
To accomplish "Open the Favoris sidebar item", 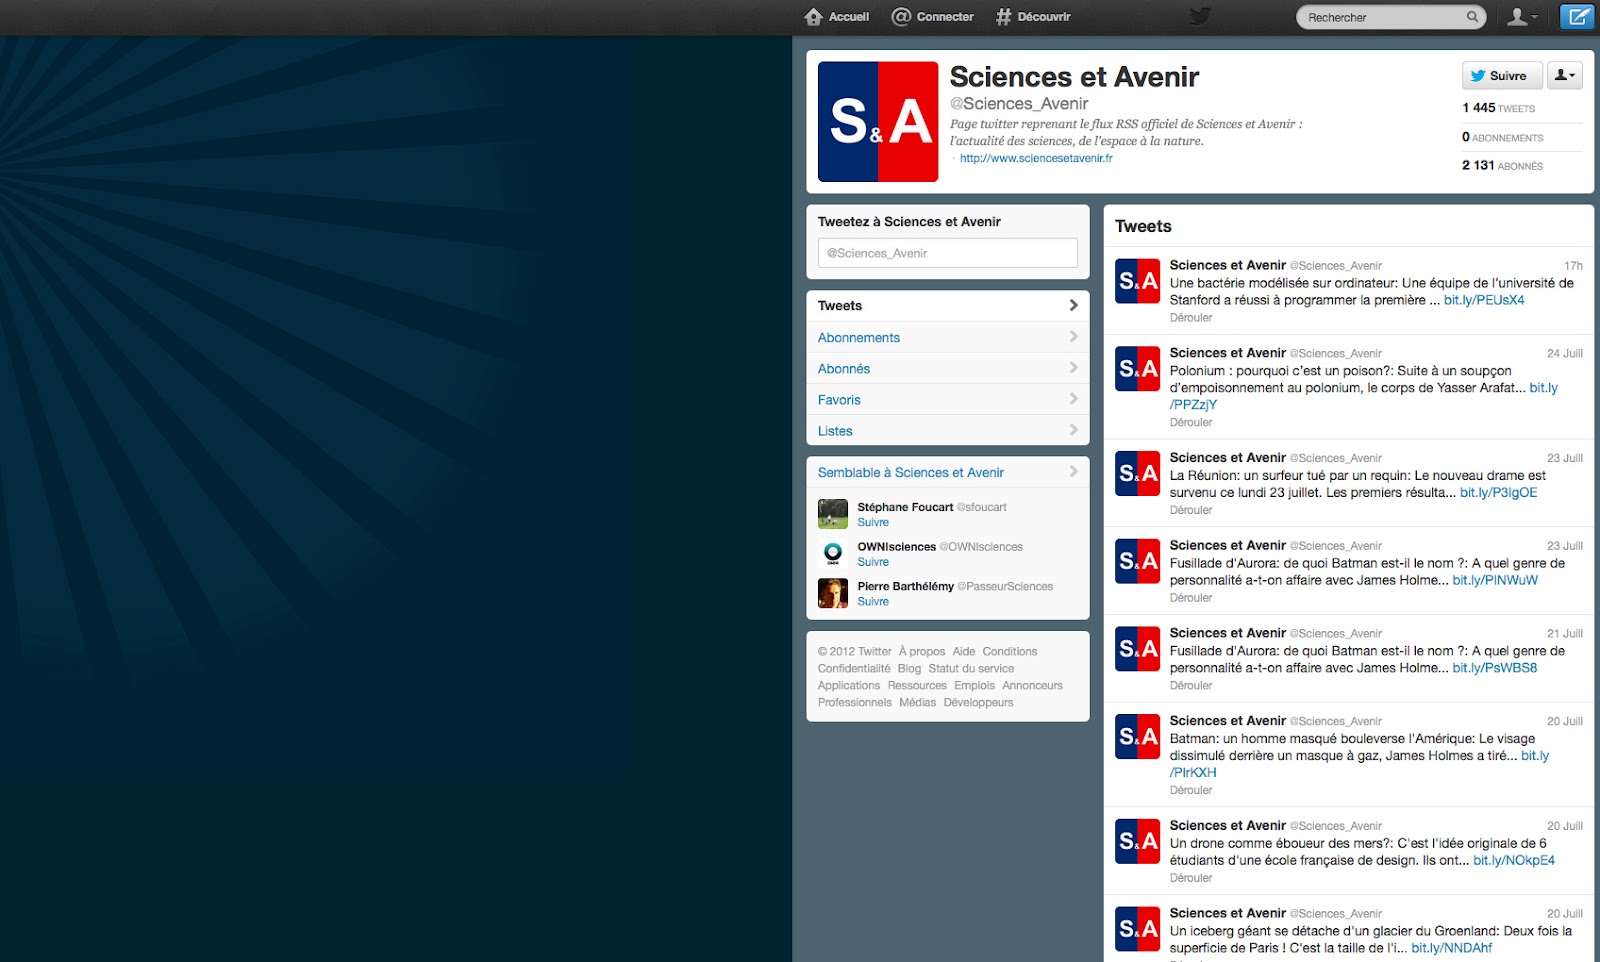I will [948, 399].
